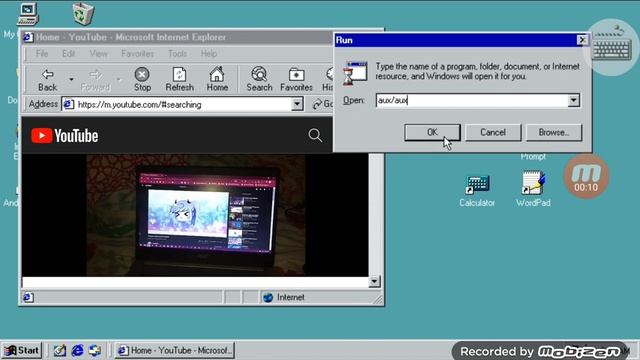Click the Open text field in Run
640x360 pixels.
click(472, 100)
